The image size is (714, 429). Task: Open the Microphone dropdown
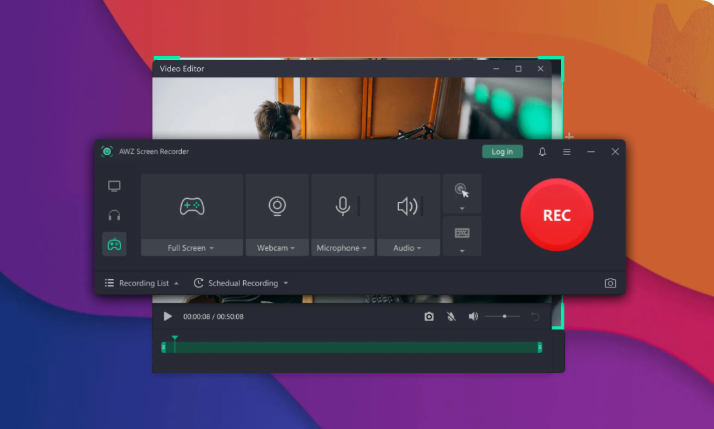coord(342,248)
